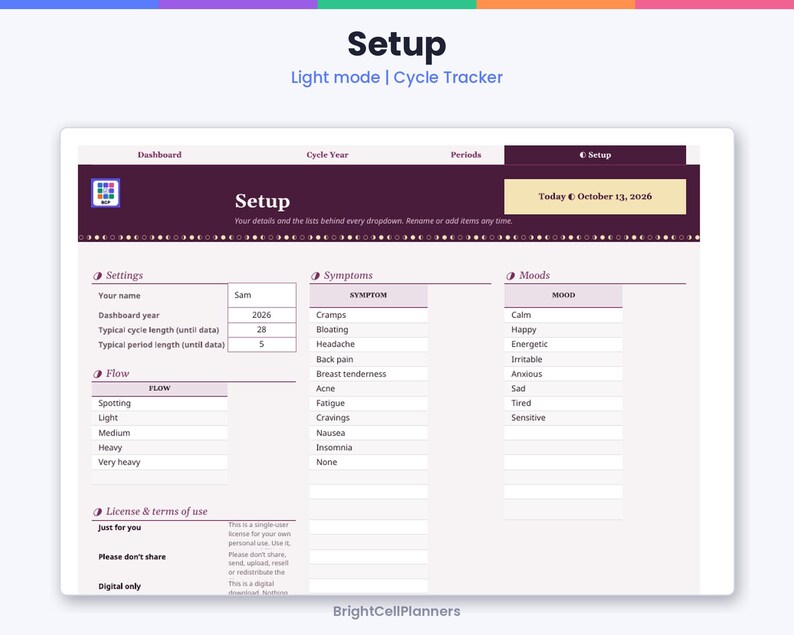The image size is (794, 635).
Task: Click the Symptoms section heading
Action: click(x=348, y=275)
